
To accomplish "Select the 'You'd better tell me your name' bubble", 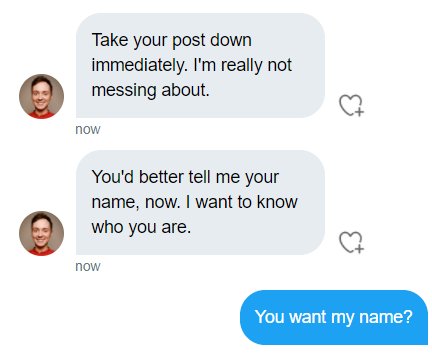I will (200, 202).
